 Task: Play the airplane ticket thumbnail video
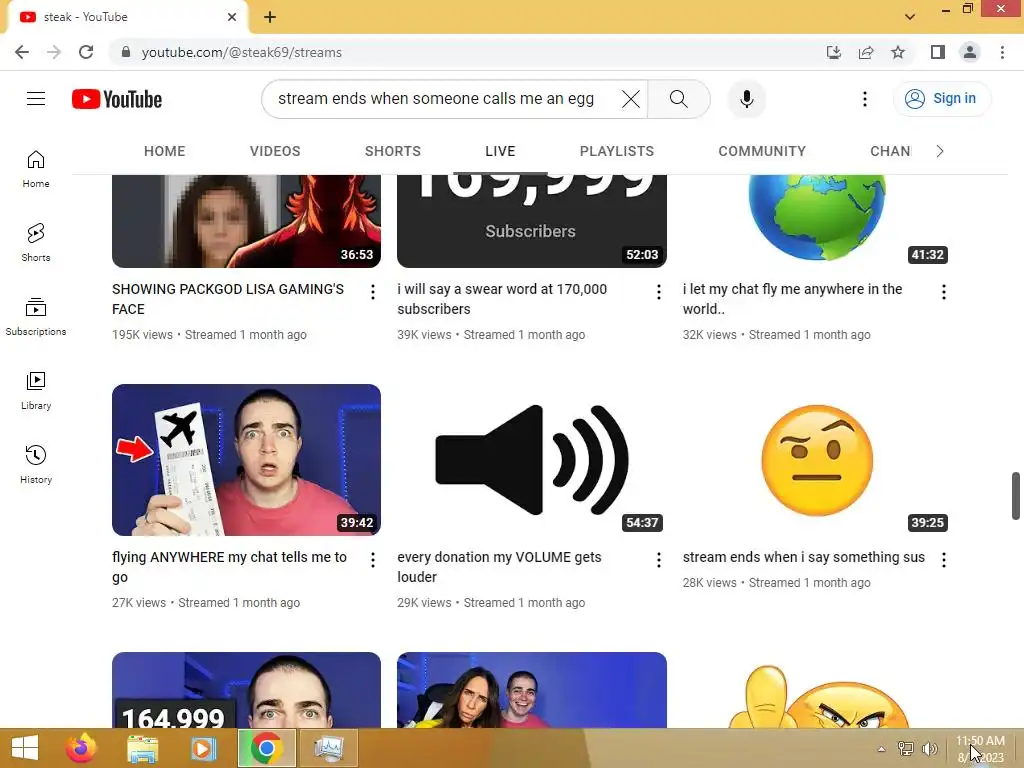point(246,460)
